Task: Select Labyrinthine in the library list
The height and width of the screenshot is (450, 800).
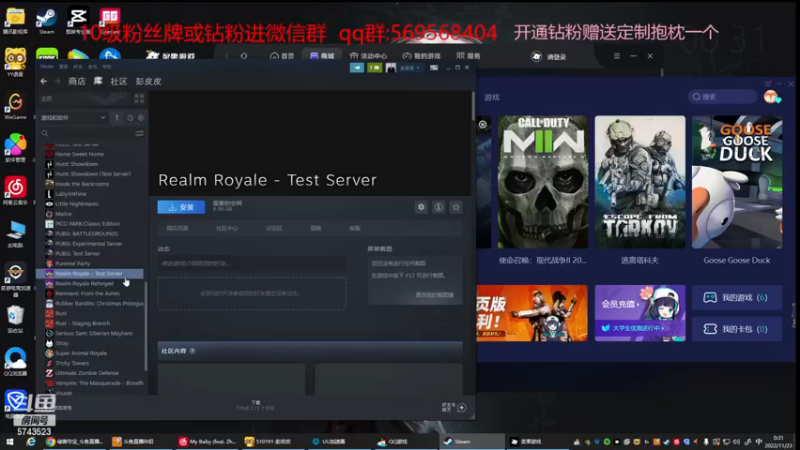Action: [x=71, y=194]
